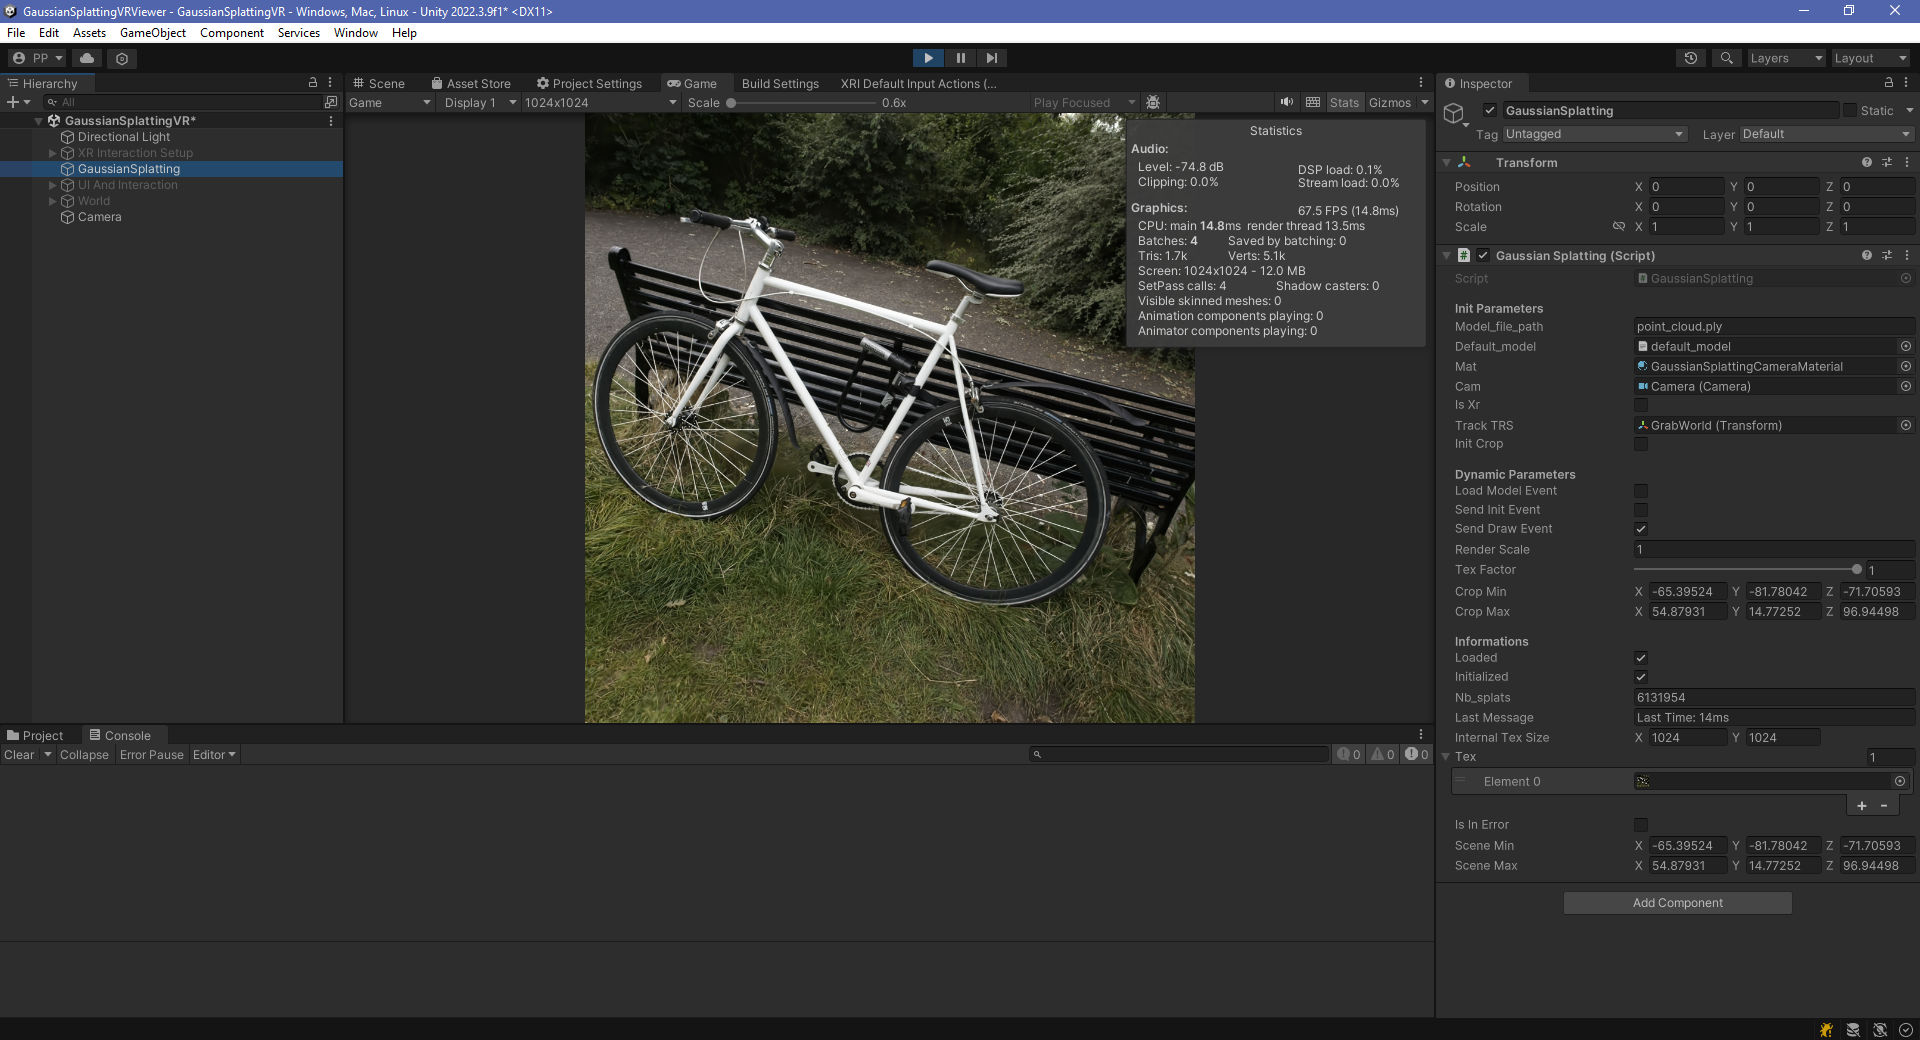Open Gaussian Splatting script help icon
This screenshot has height=1040, width=1920.
1866,255
